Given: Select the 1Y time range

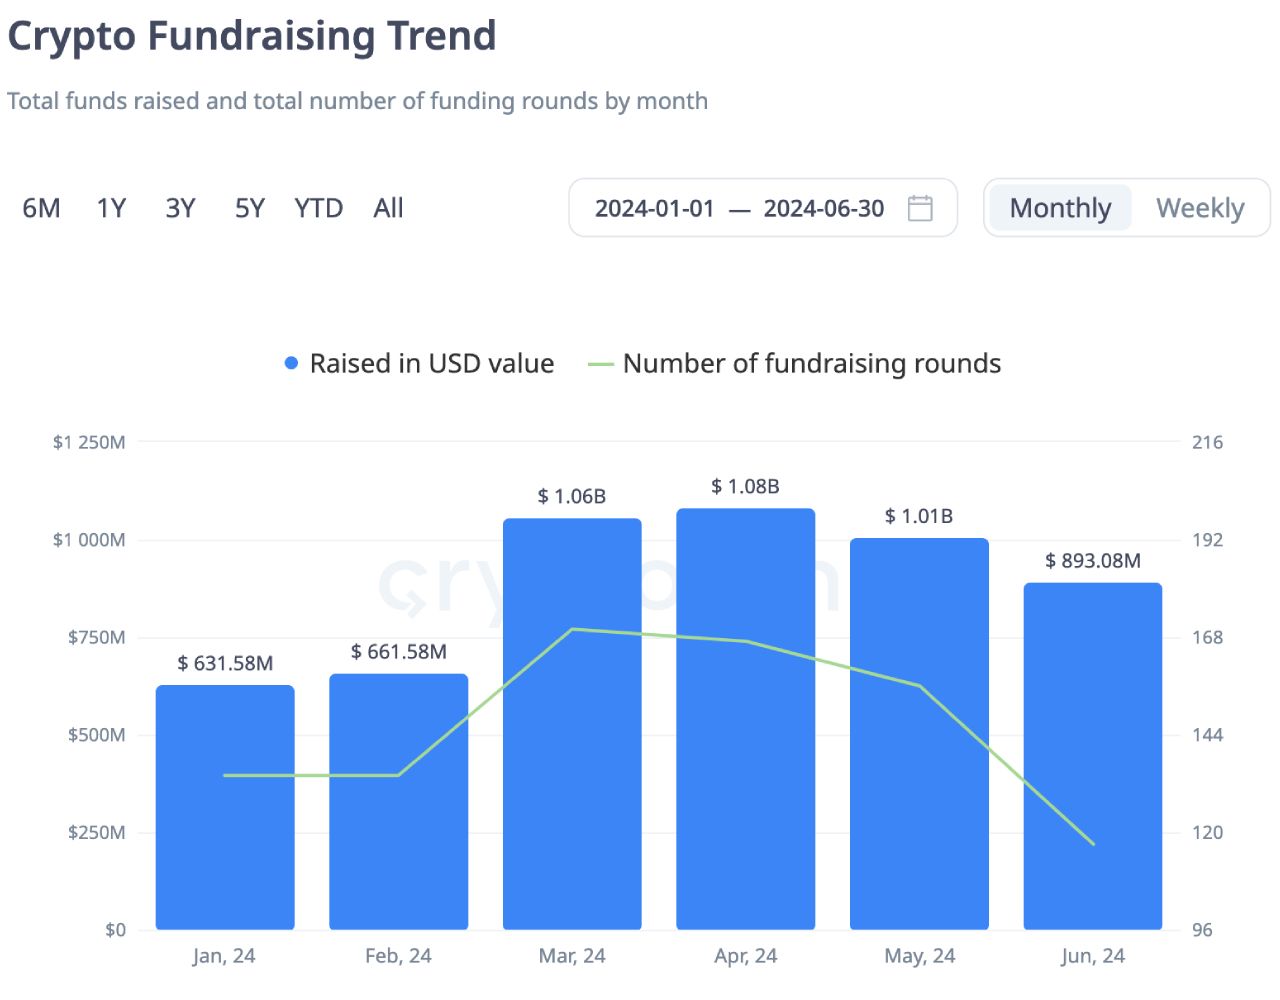Looking at the screenshot, I should point(111,208).
